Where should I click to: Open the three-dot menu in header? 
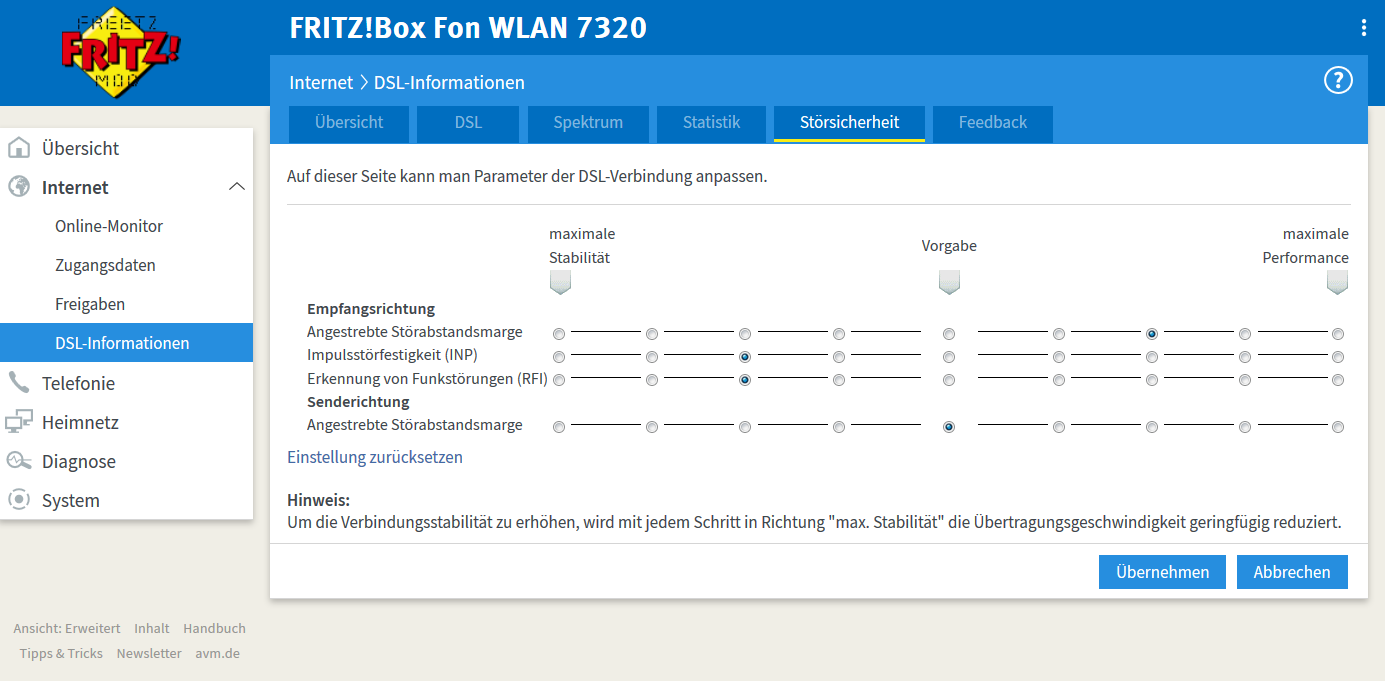tap(1363, 28)
